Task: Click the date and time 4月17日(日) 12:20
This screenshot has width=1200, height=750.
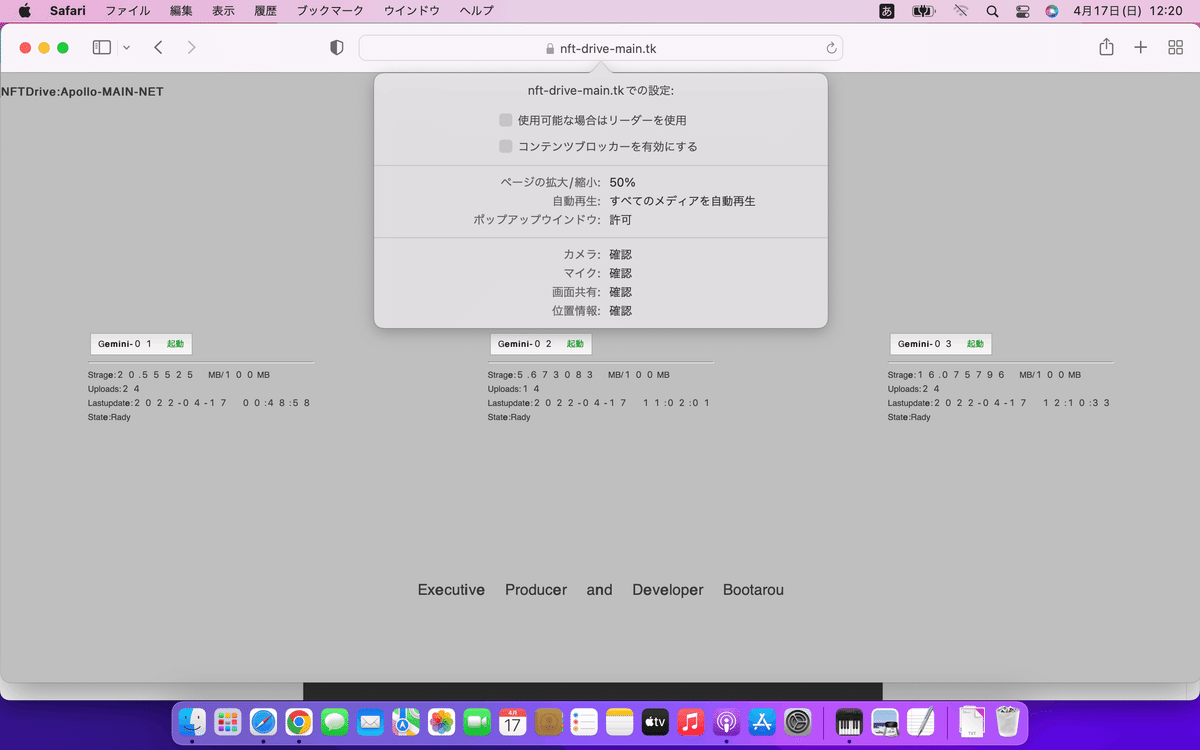Action: (1128, 11)
